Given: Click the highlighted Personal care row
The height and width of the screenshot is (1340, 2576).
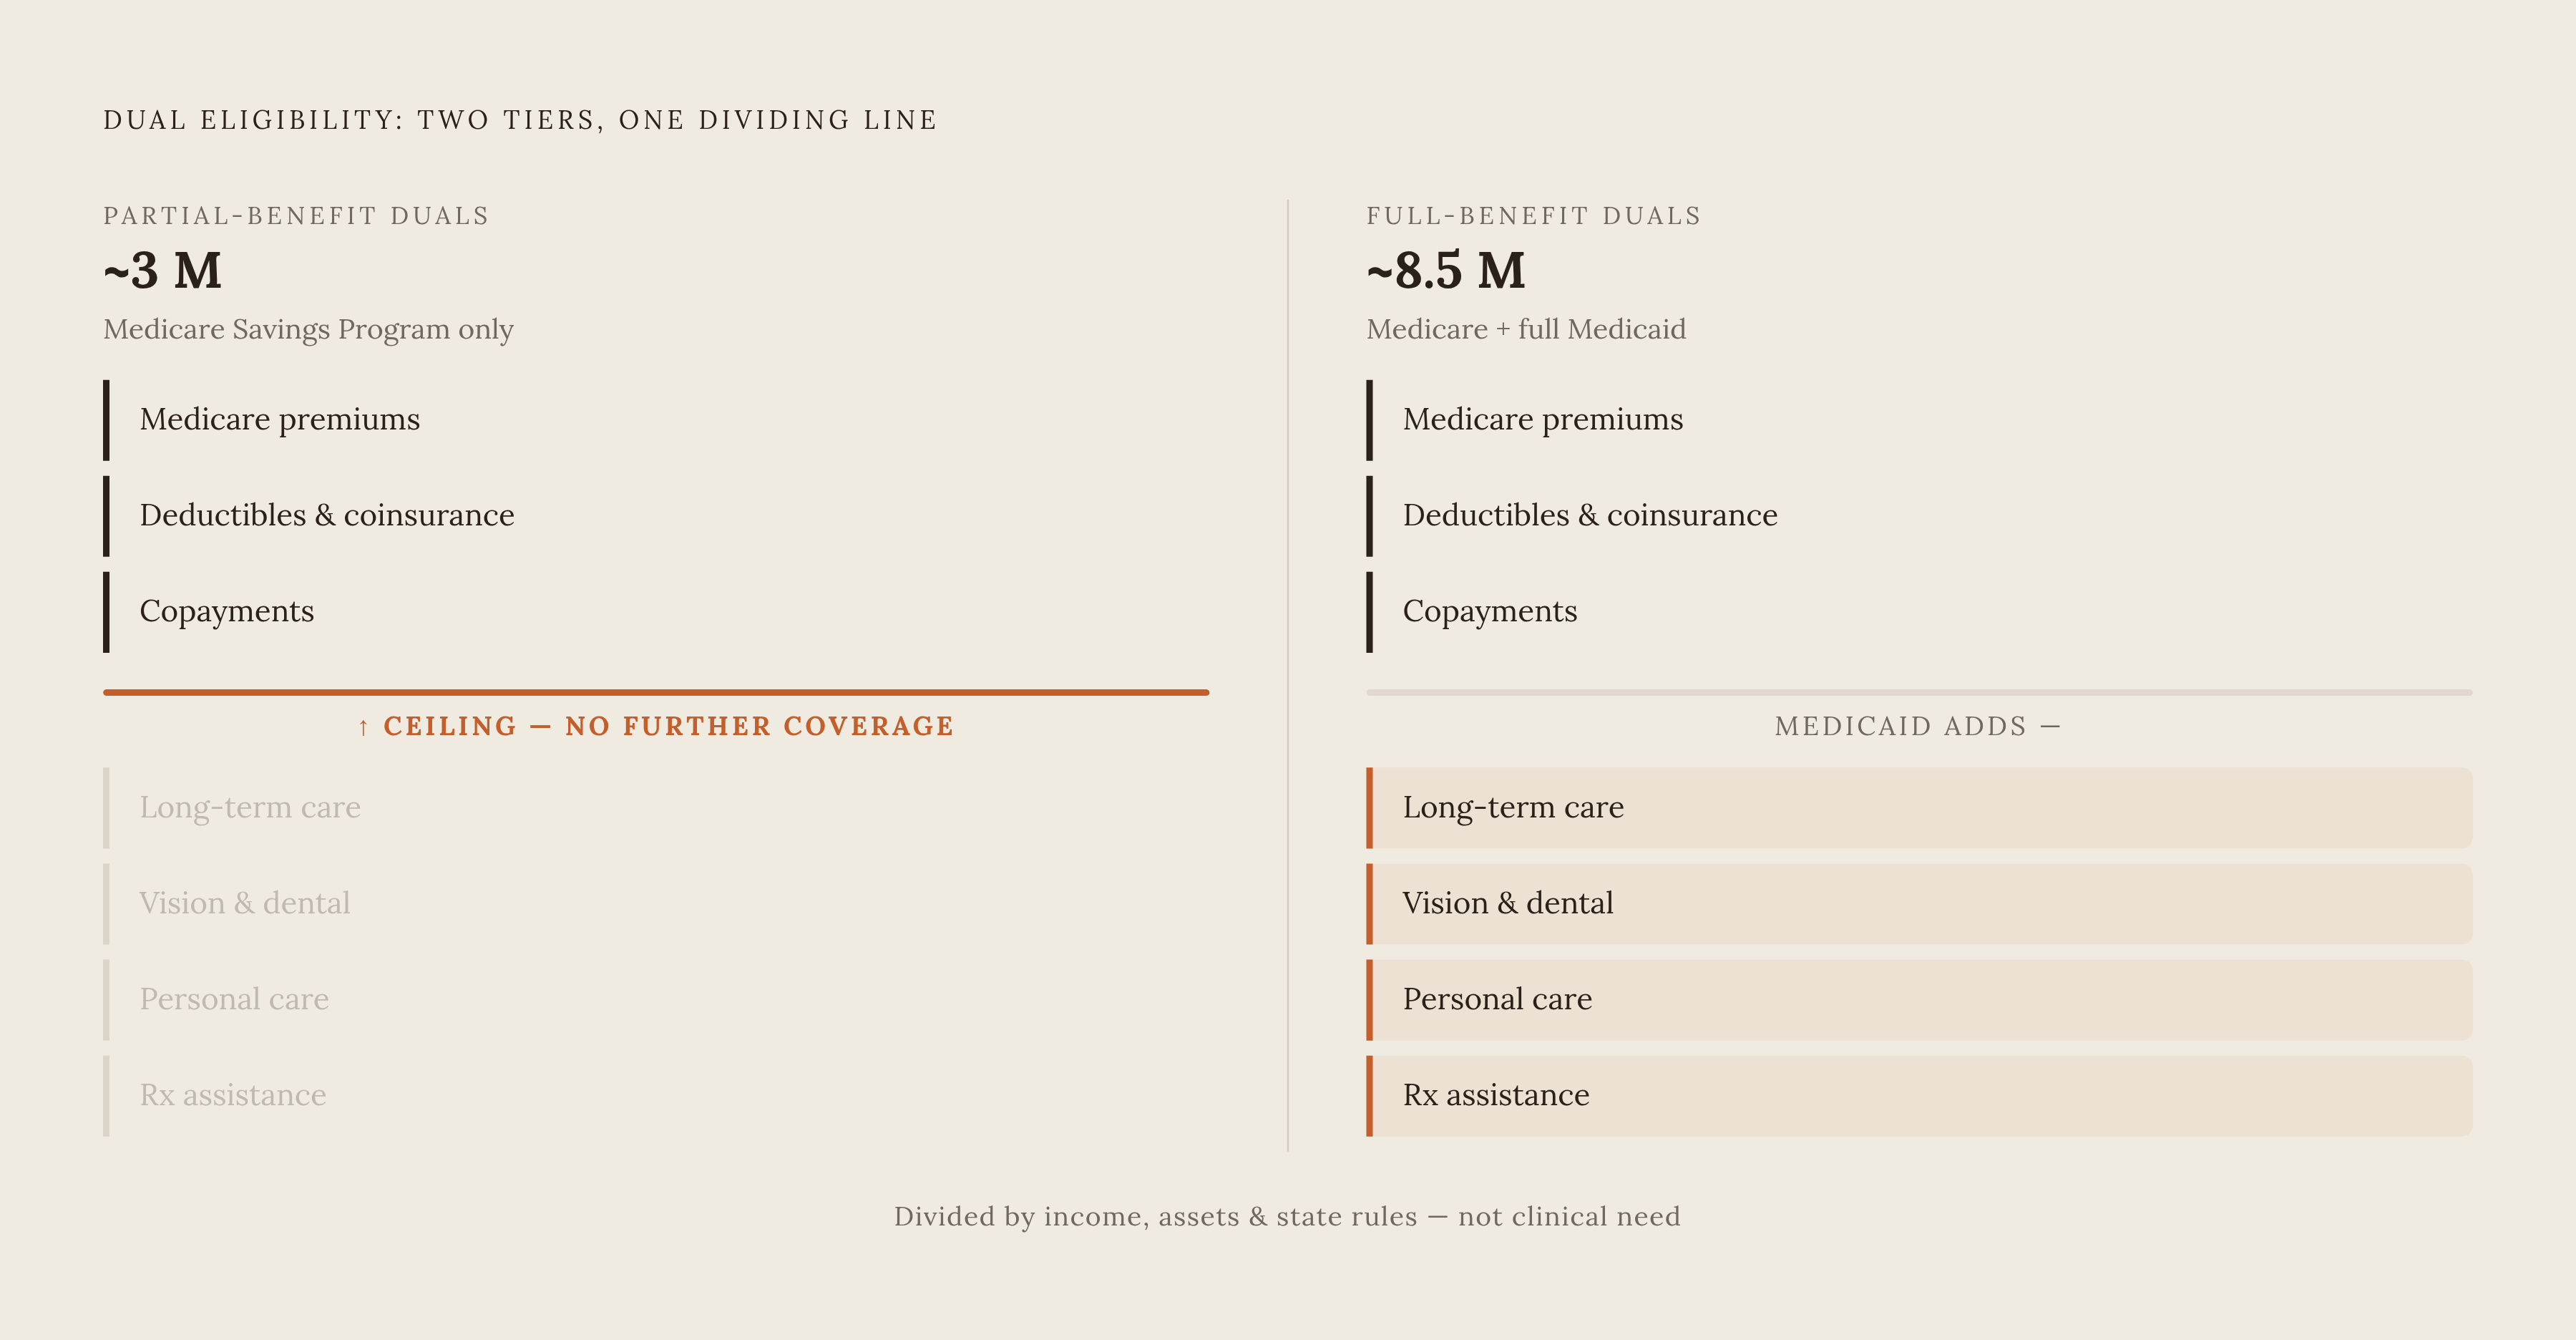Looking at the screenshot, I should pyautogui.click(x=1919, y=999).
